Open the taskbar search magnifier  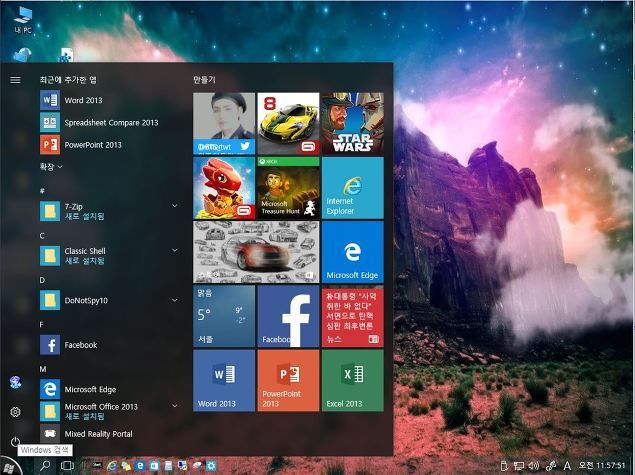point(45,466)
